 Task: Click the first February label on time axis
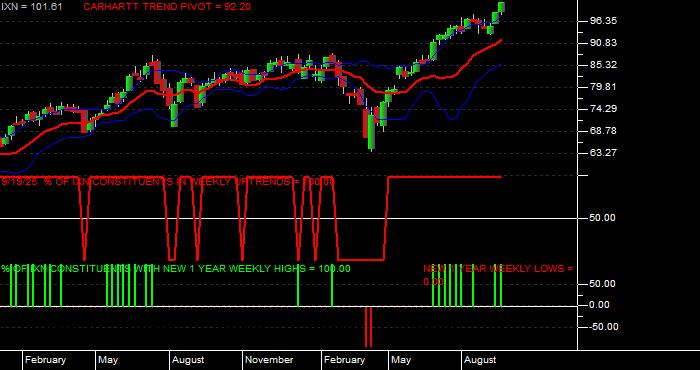[x=45, y=360]
